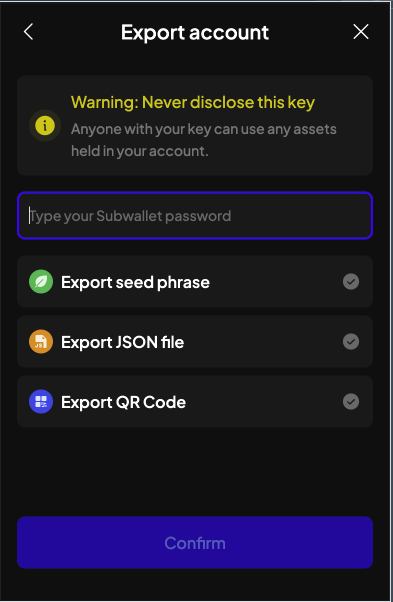Screen dimensions: 393x602
Task: Focus the Subwallet password input field
Action: [x=195, y=215]
